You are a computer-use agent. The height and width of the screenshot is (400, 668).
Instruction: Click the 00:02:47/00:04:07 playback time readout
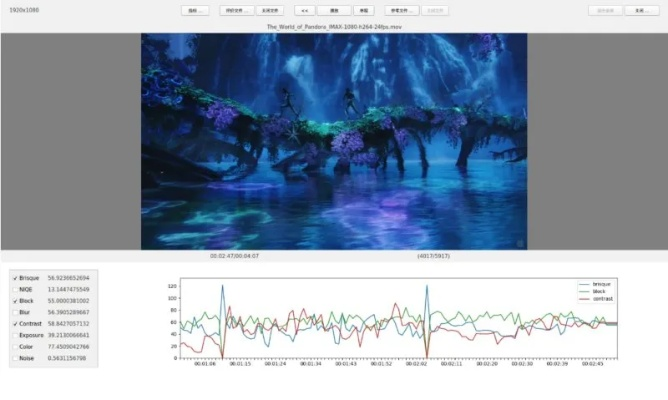(x=234, y=256)
